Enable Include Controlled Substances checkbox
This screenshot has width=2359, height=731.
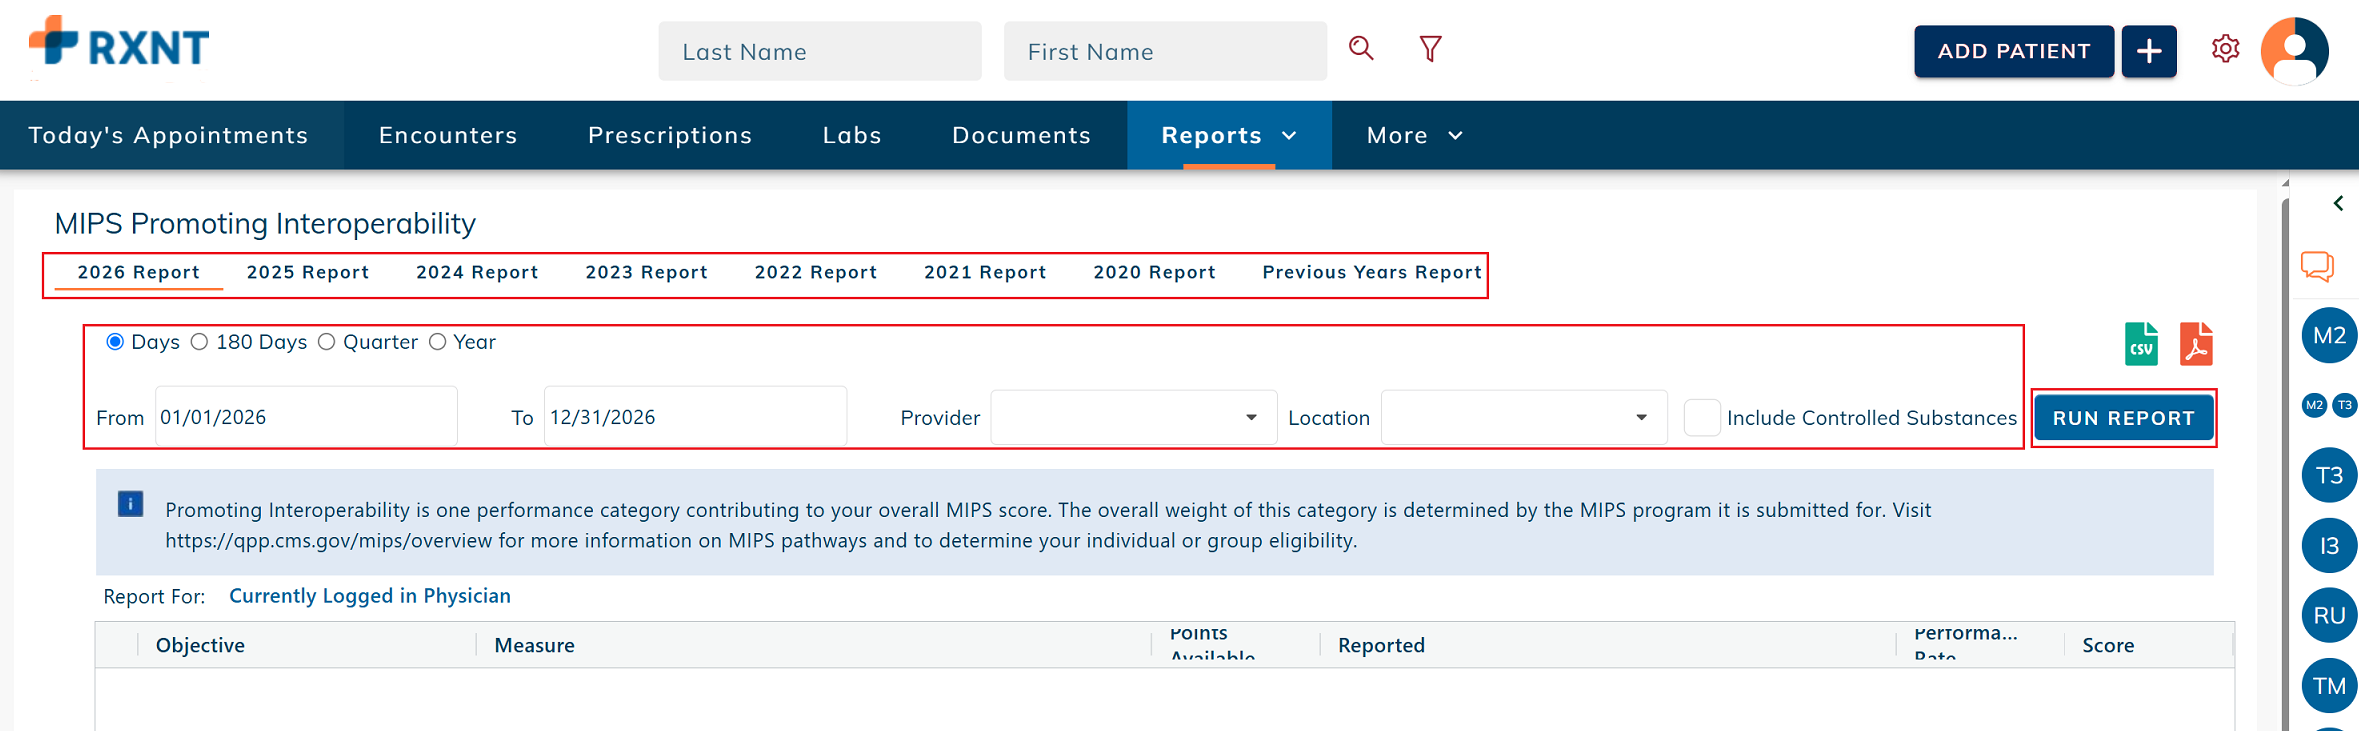1702,417
